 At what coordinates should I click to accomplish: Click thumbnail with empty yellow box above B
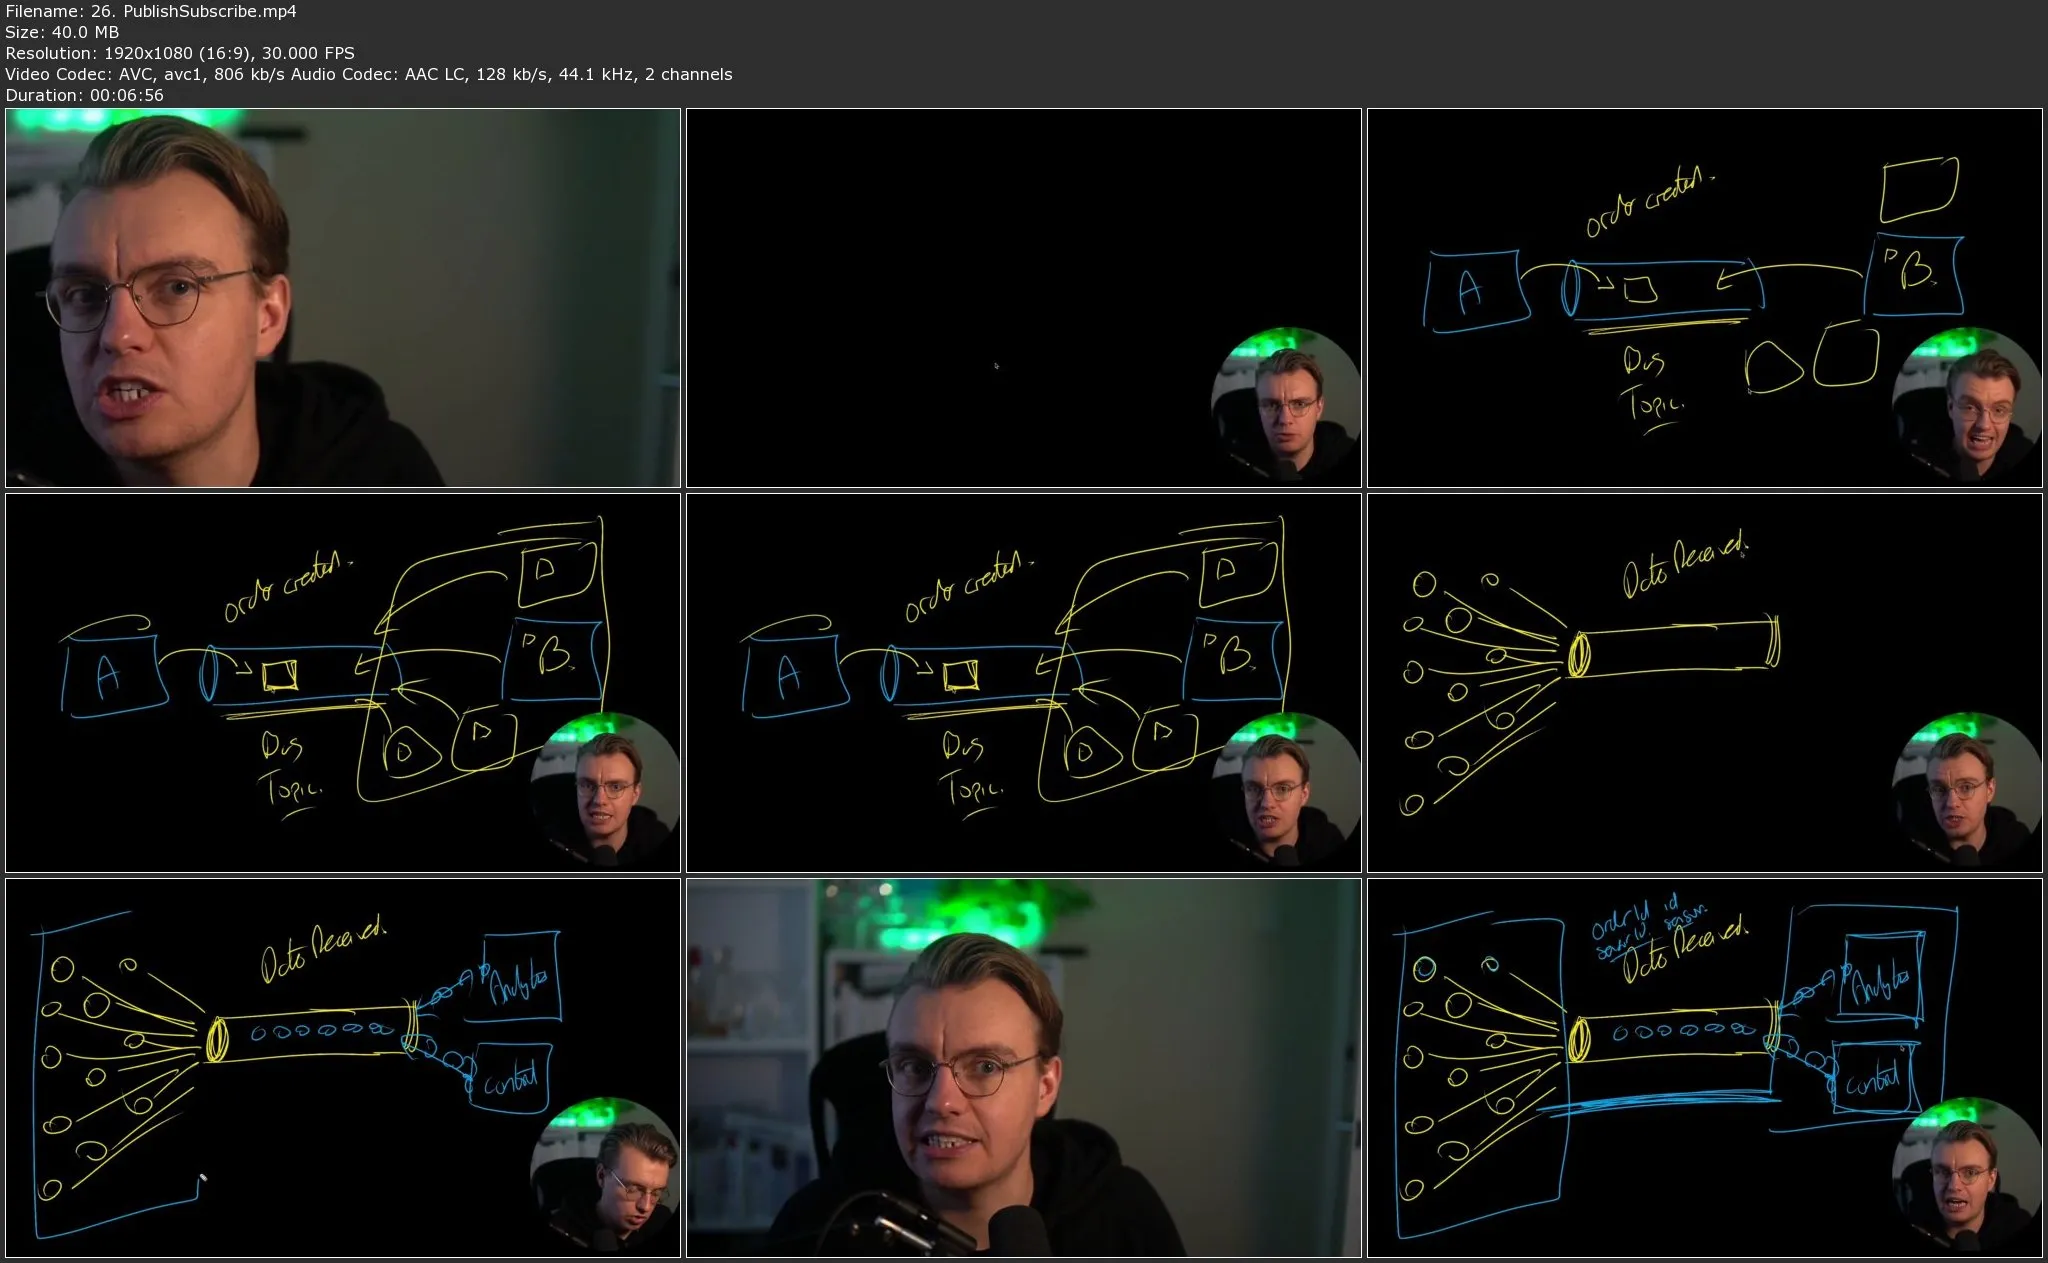tap(1704, 298)
